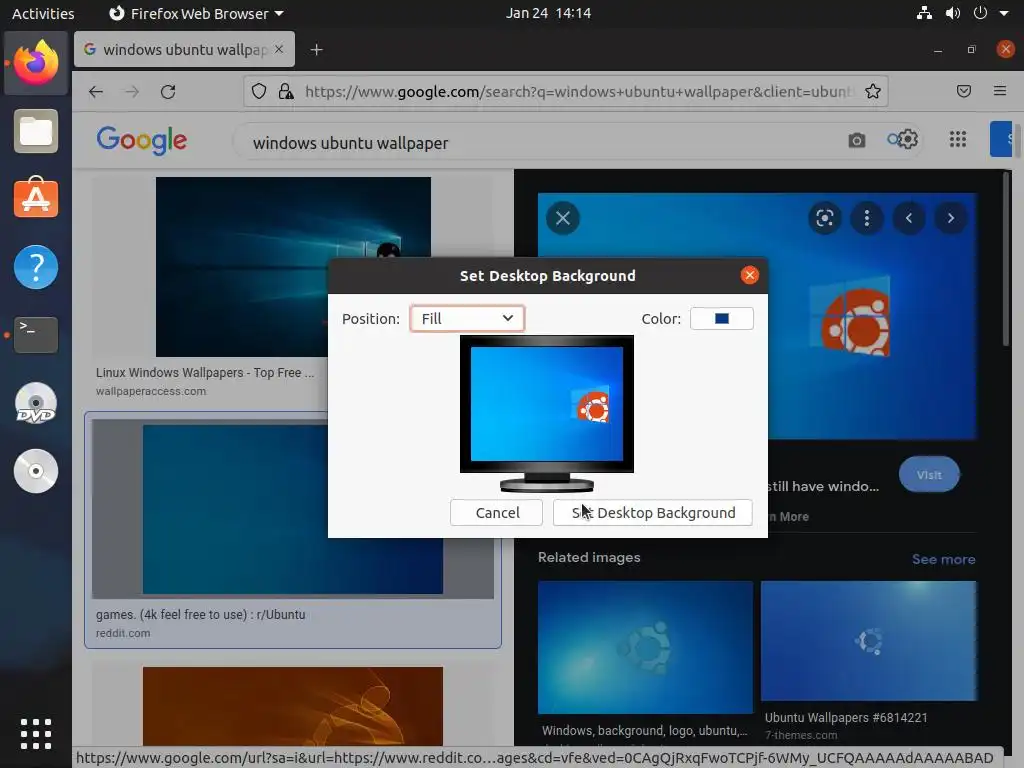Show next image in preview panel
The image size is (1024, 768).
[951, 218]
